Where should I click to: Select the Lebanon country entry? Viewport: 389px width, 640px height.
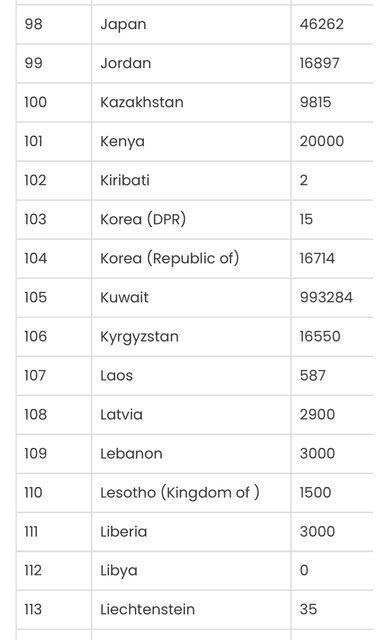pos(131,453)
